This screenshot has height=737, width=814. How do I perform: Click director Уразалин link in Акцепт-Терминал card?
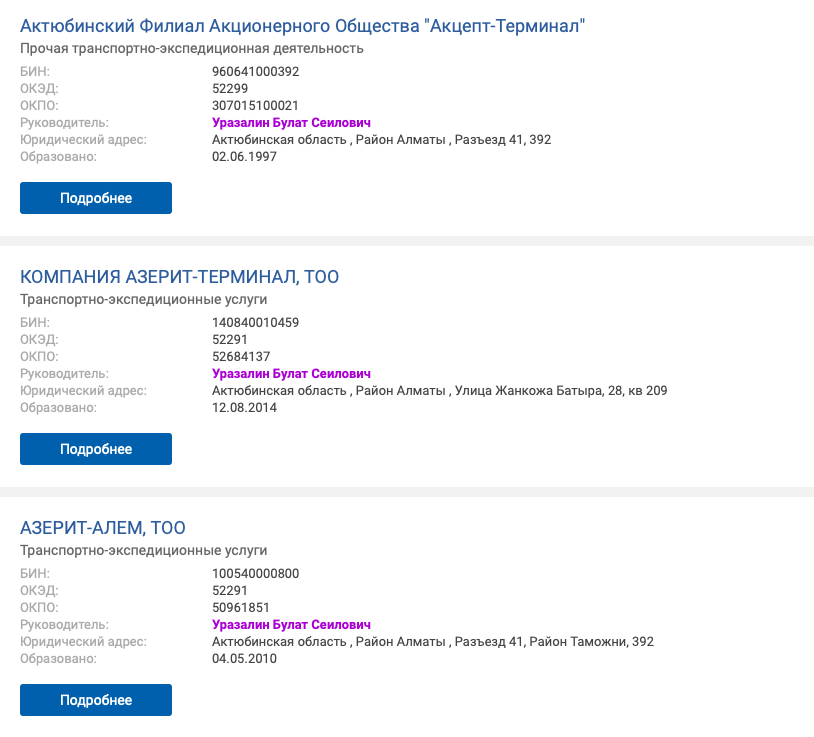291,123
